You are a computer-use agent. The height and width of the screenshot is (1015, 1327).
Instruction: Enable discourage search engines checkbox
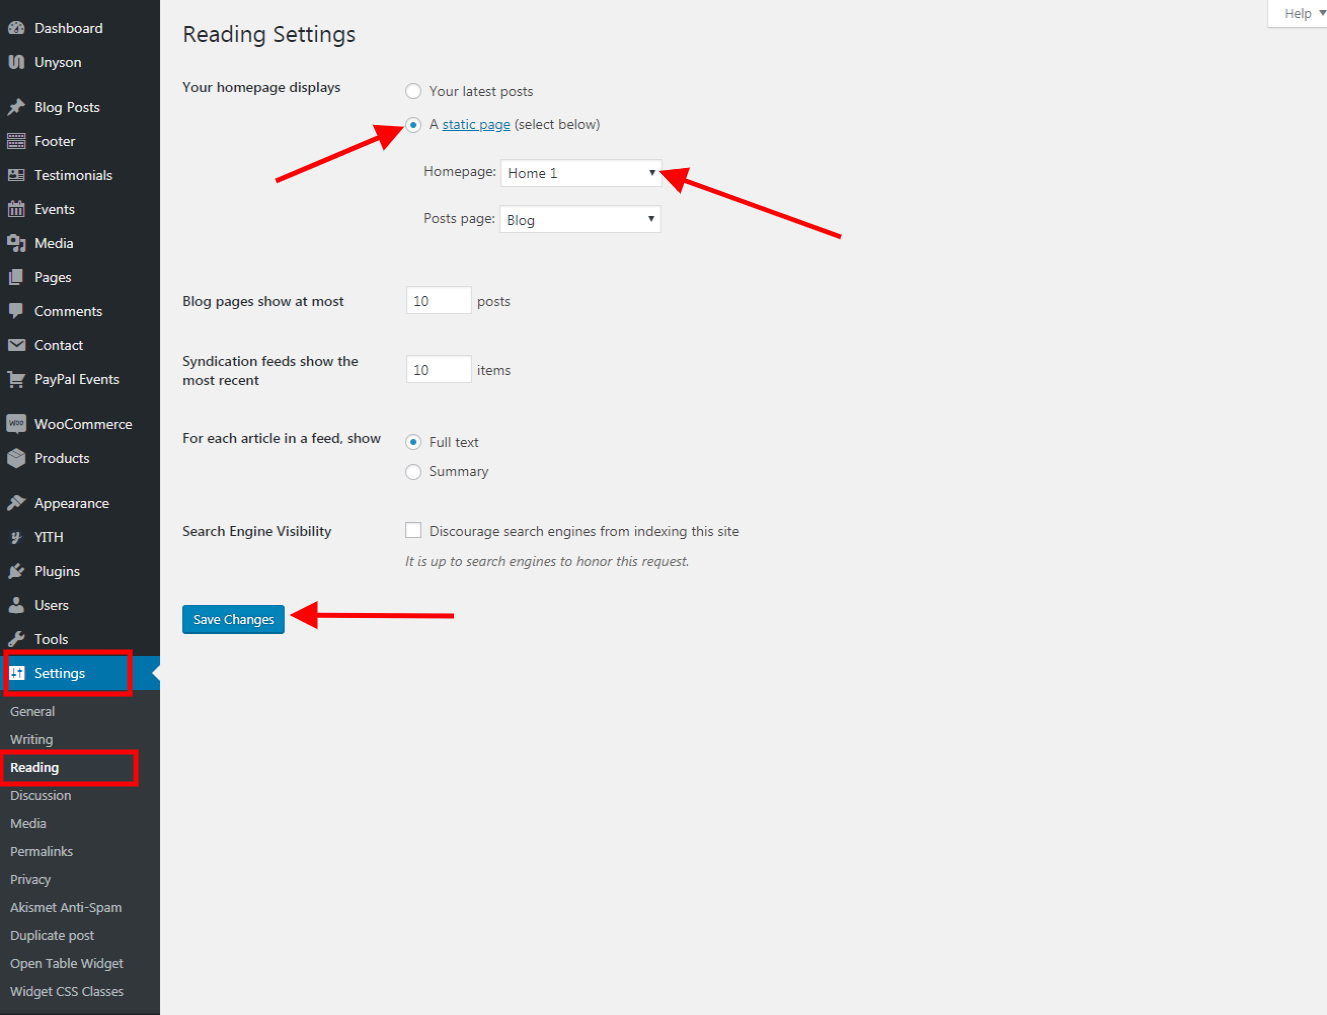(413, 531)
